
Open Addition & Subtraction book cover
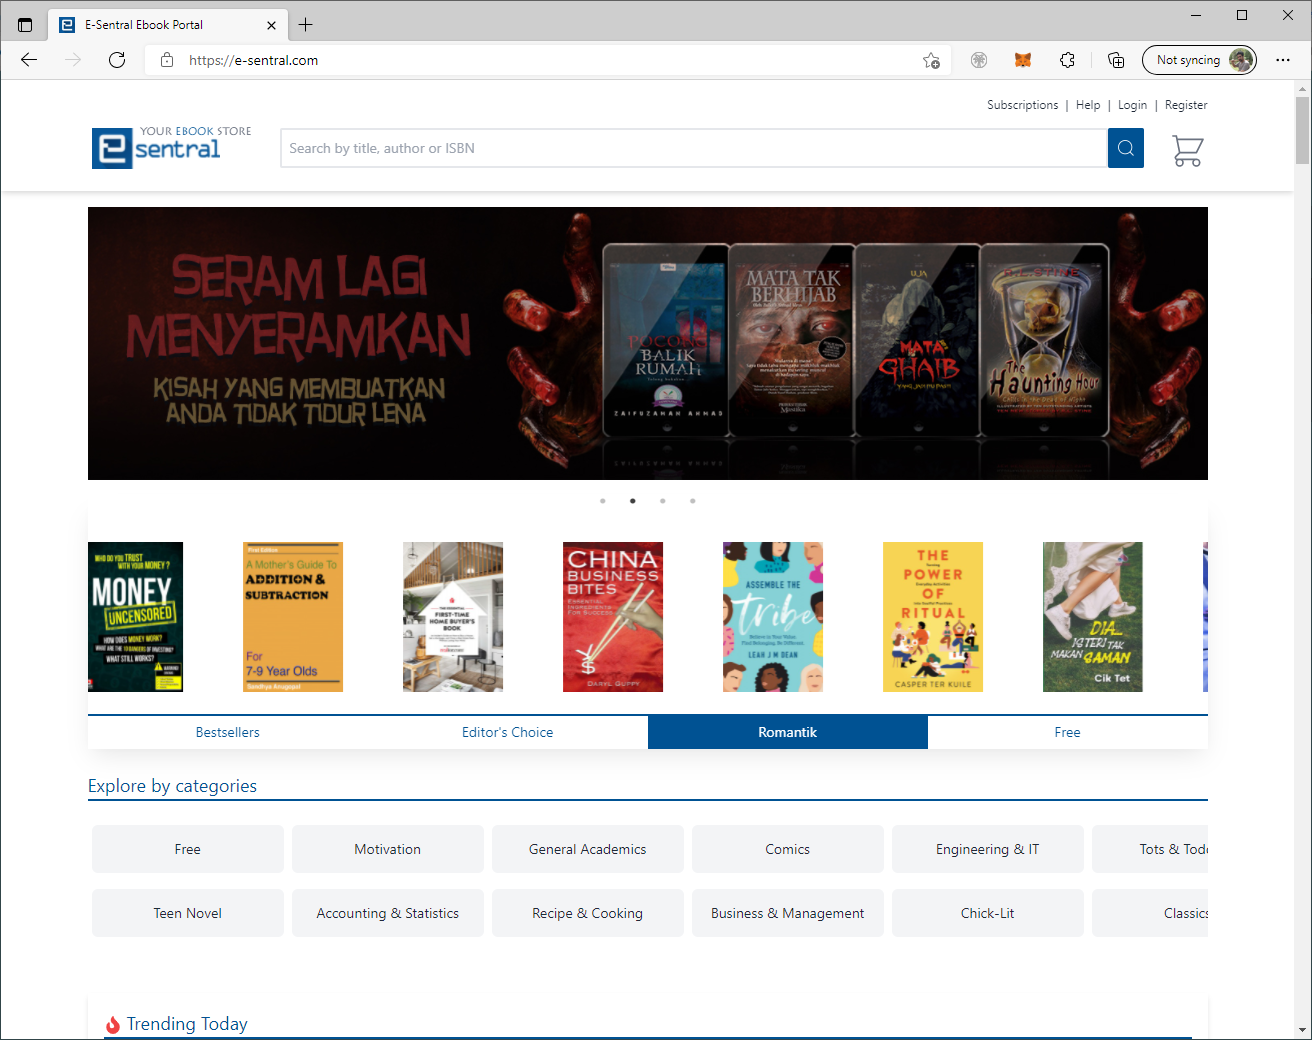[293, 617]
